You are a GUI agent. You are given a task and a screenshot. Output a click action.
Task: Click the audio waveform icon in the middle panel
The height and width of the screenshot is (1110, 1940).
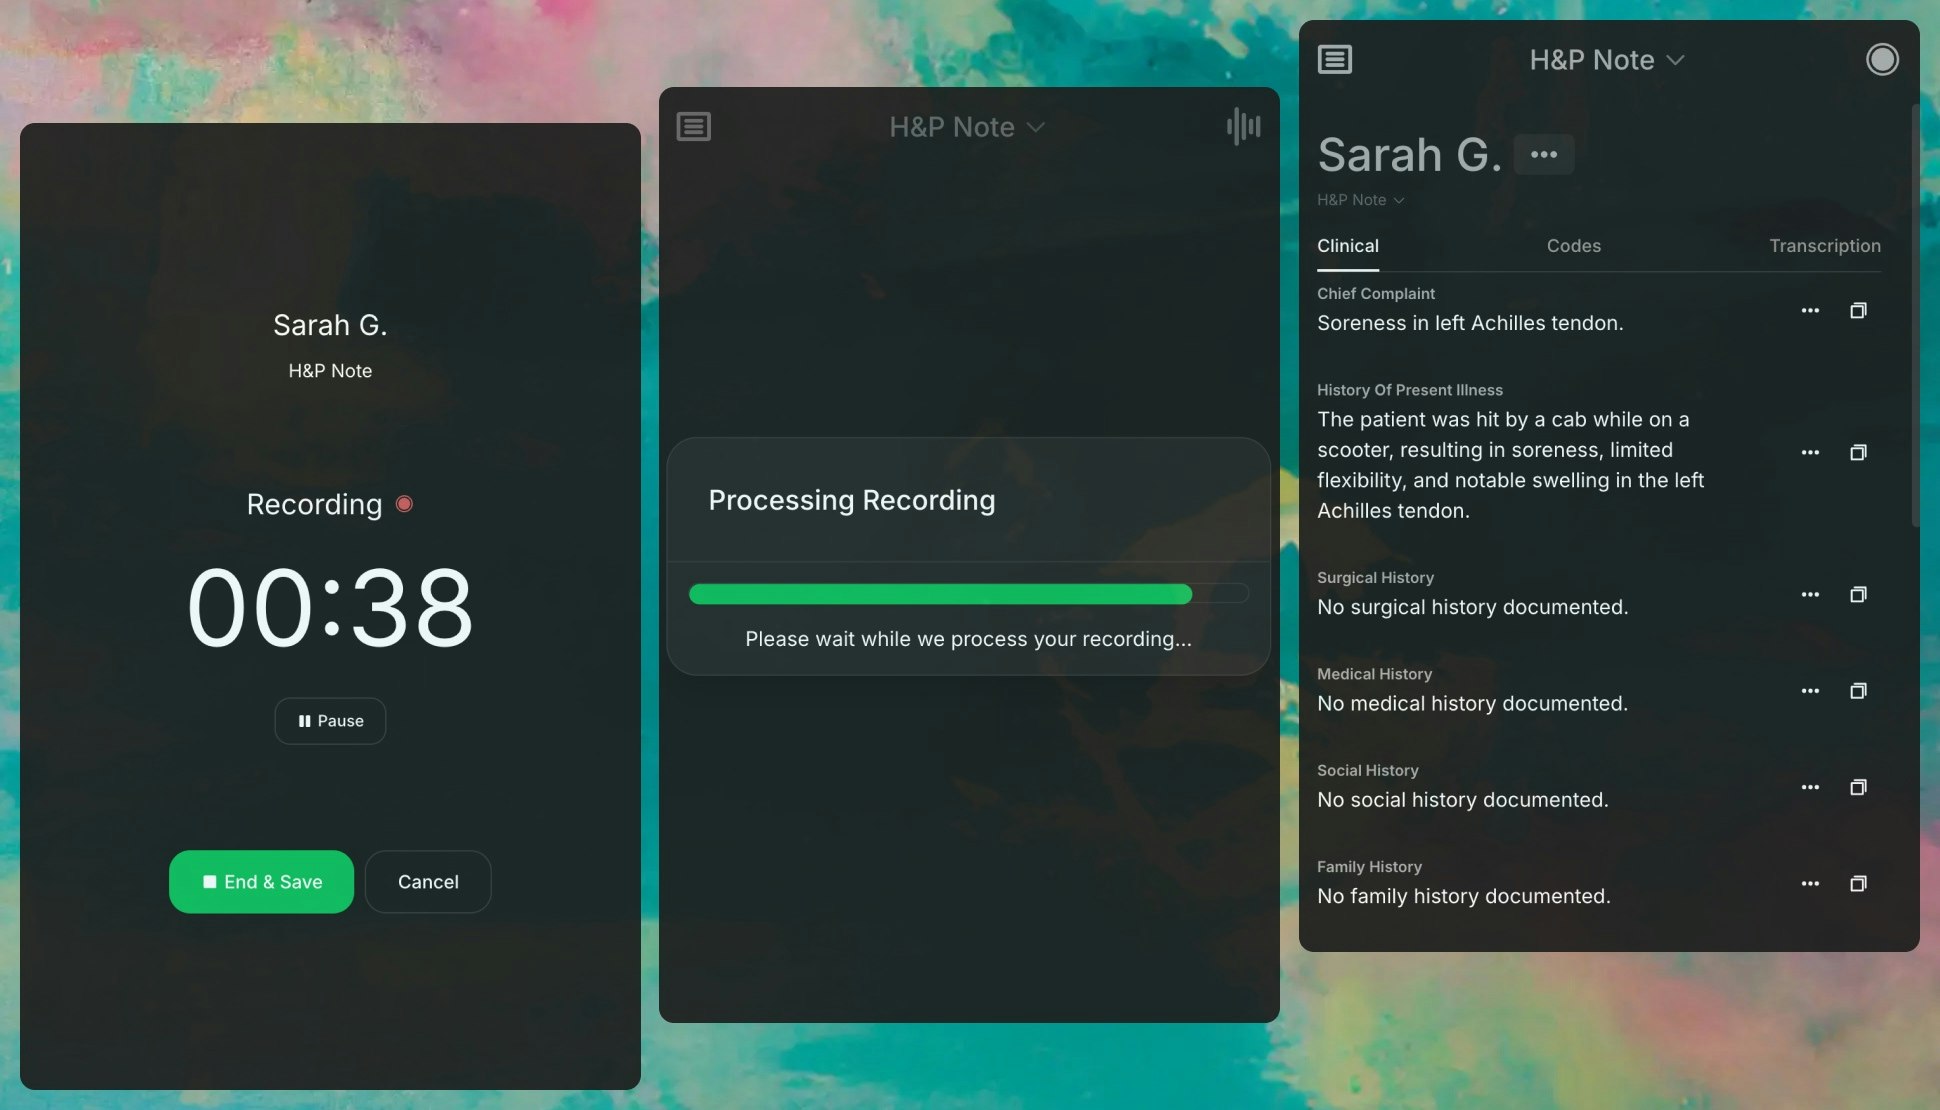click(1243, 126)
